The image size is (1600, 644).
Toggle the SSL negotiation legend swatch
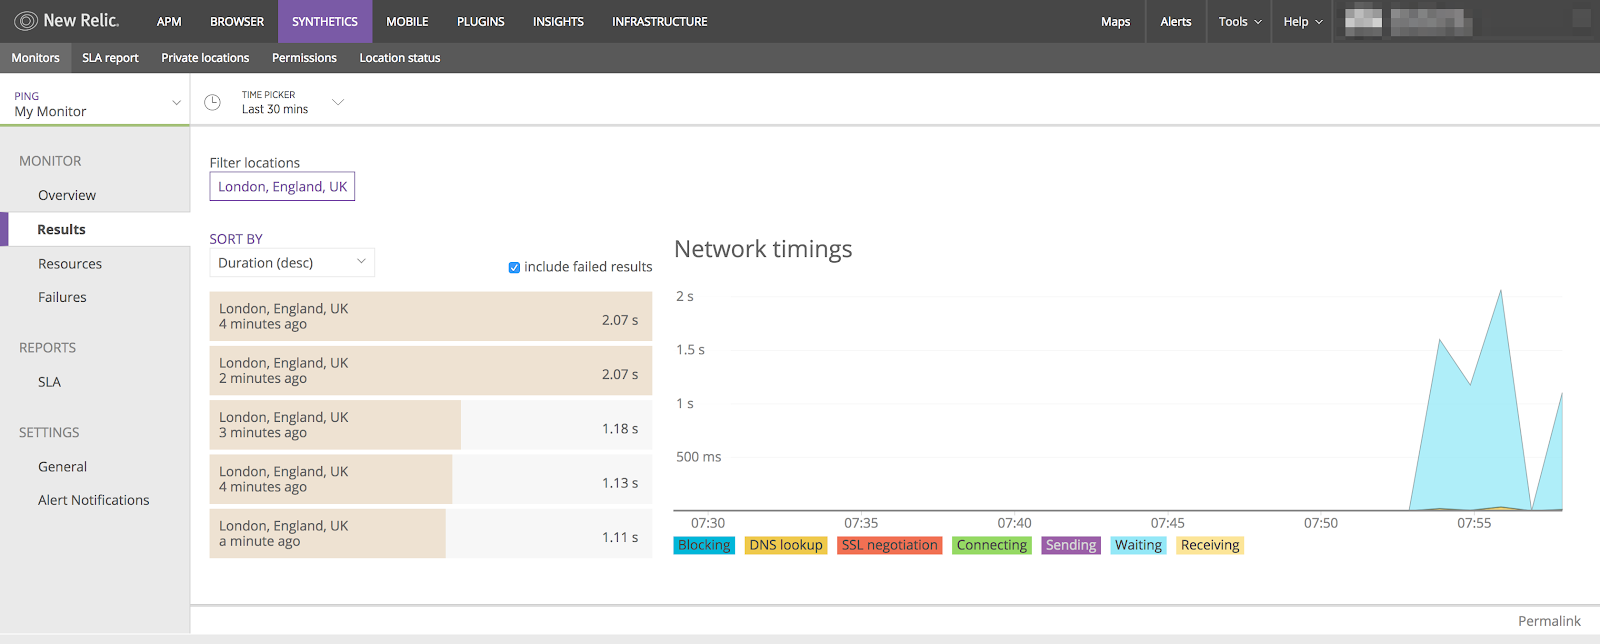coord(890,545)
